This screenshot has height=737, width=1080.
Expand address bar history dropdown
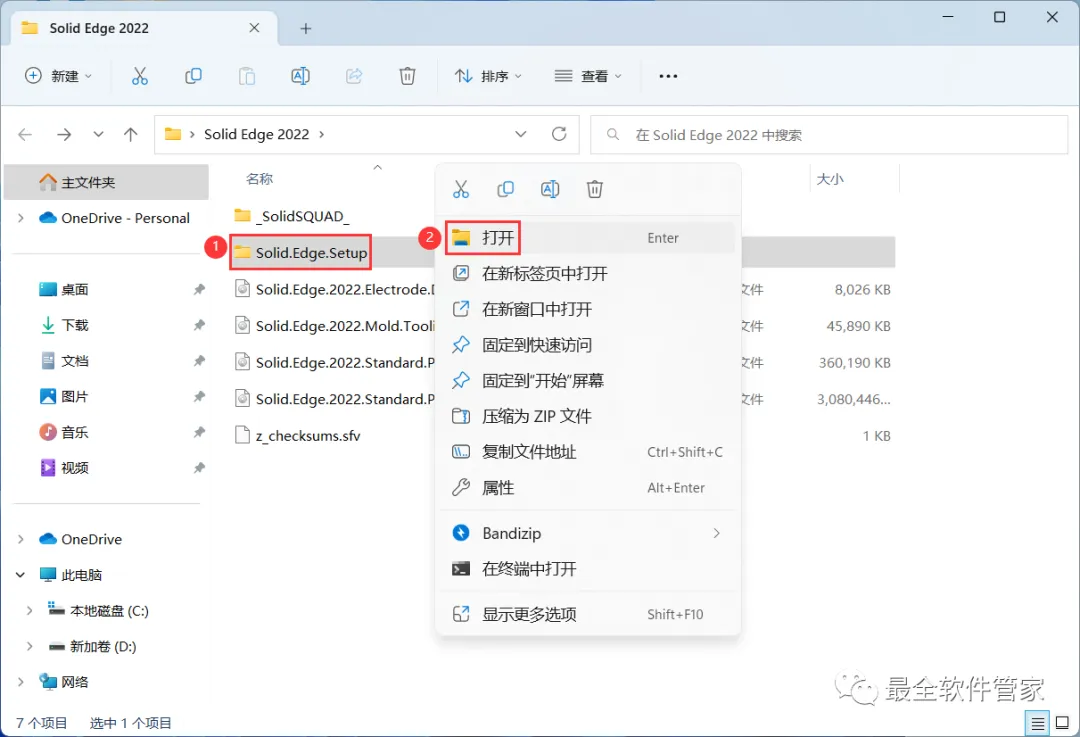(521, 134)
